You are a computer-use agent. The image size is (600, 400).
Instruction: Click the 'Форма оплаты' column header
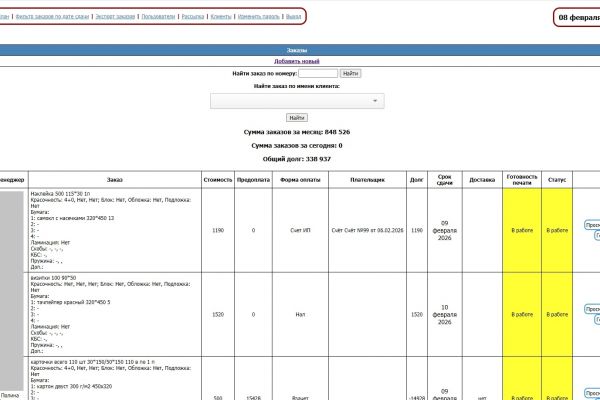click(x=300, y=180)
